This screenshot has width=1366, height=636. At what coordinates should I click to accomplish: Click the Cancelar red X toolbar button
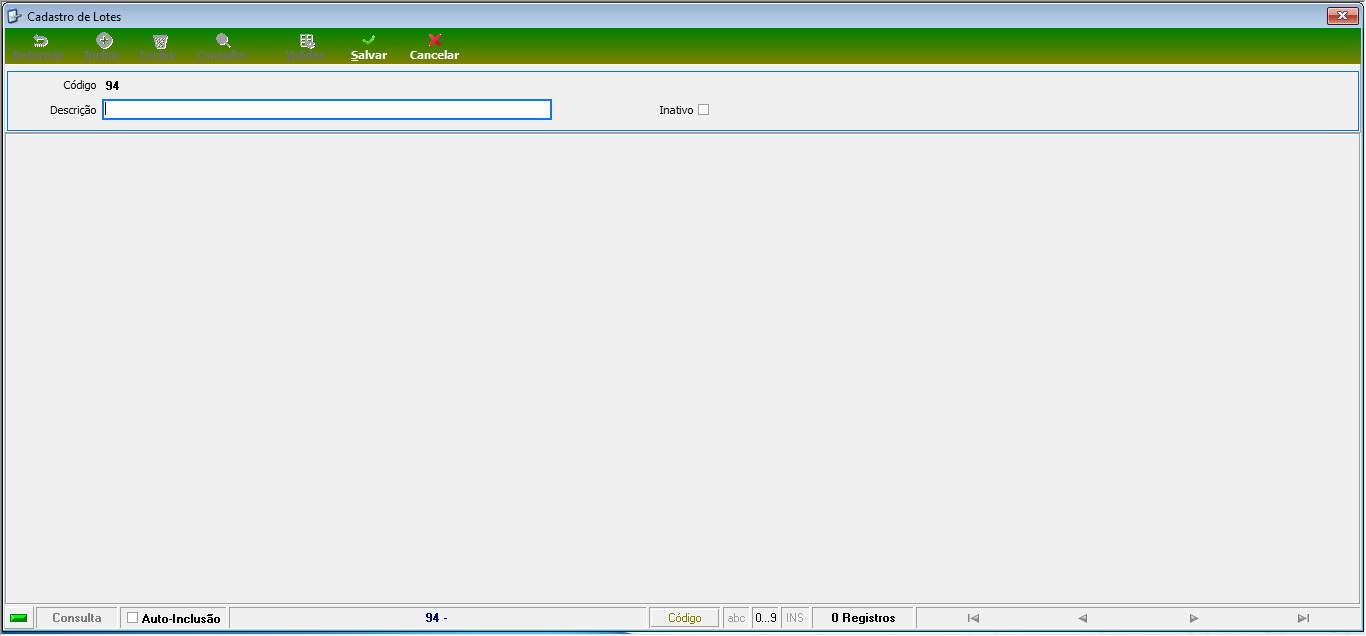(434, 47)
